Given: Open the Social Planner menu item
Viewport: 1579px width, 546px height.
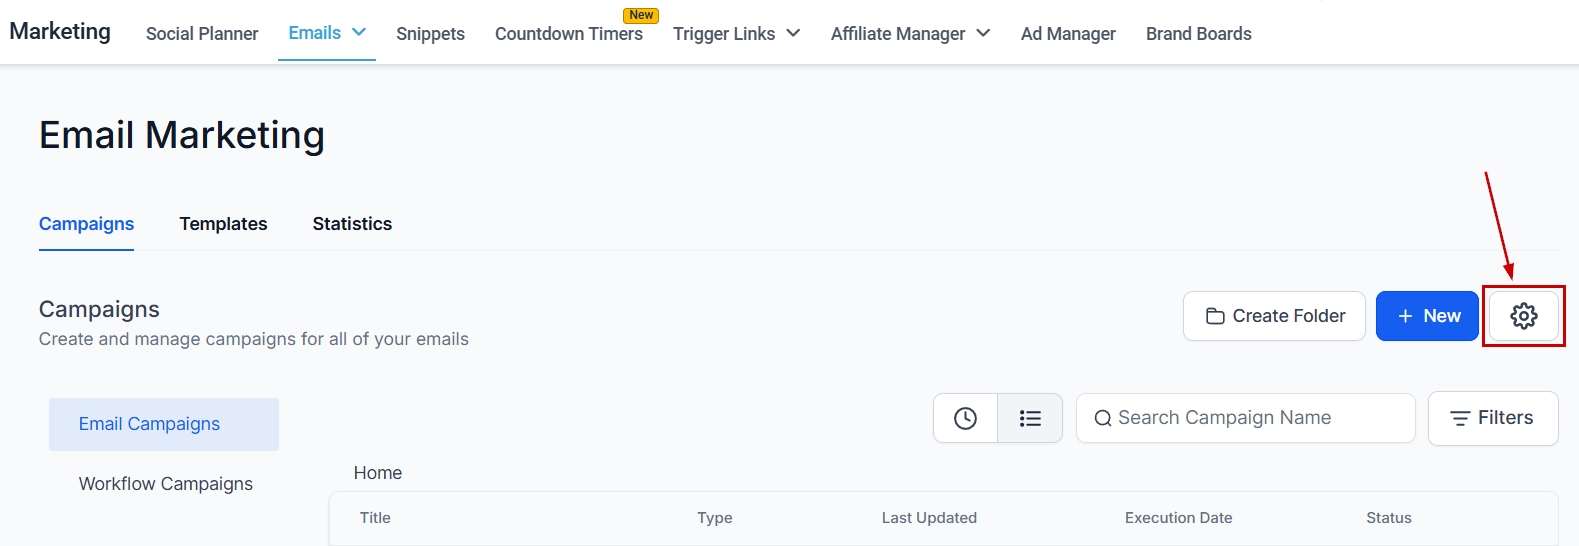Looking at the screenshot, I should click(202, 34).
